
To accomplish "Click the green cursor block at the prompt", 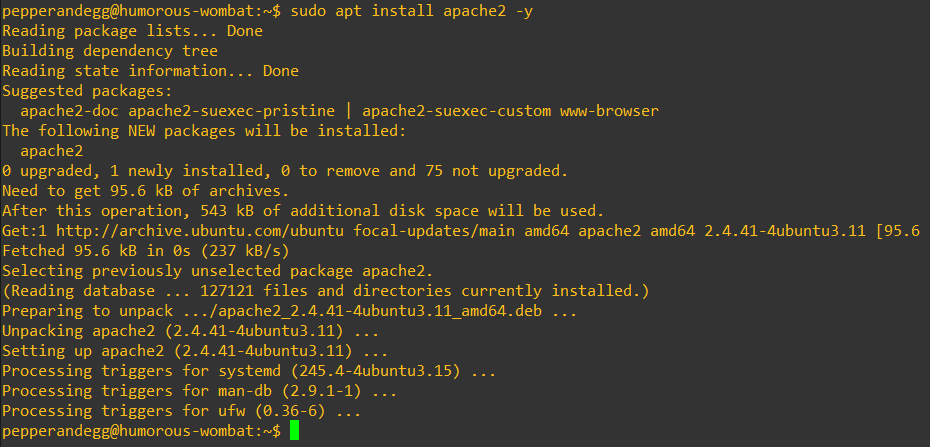I will (x=294, y=430).
